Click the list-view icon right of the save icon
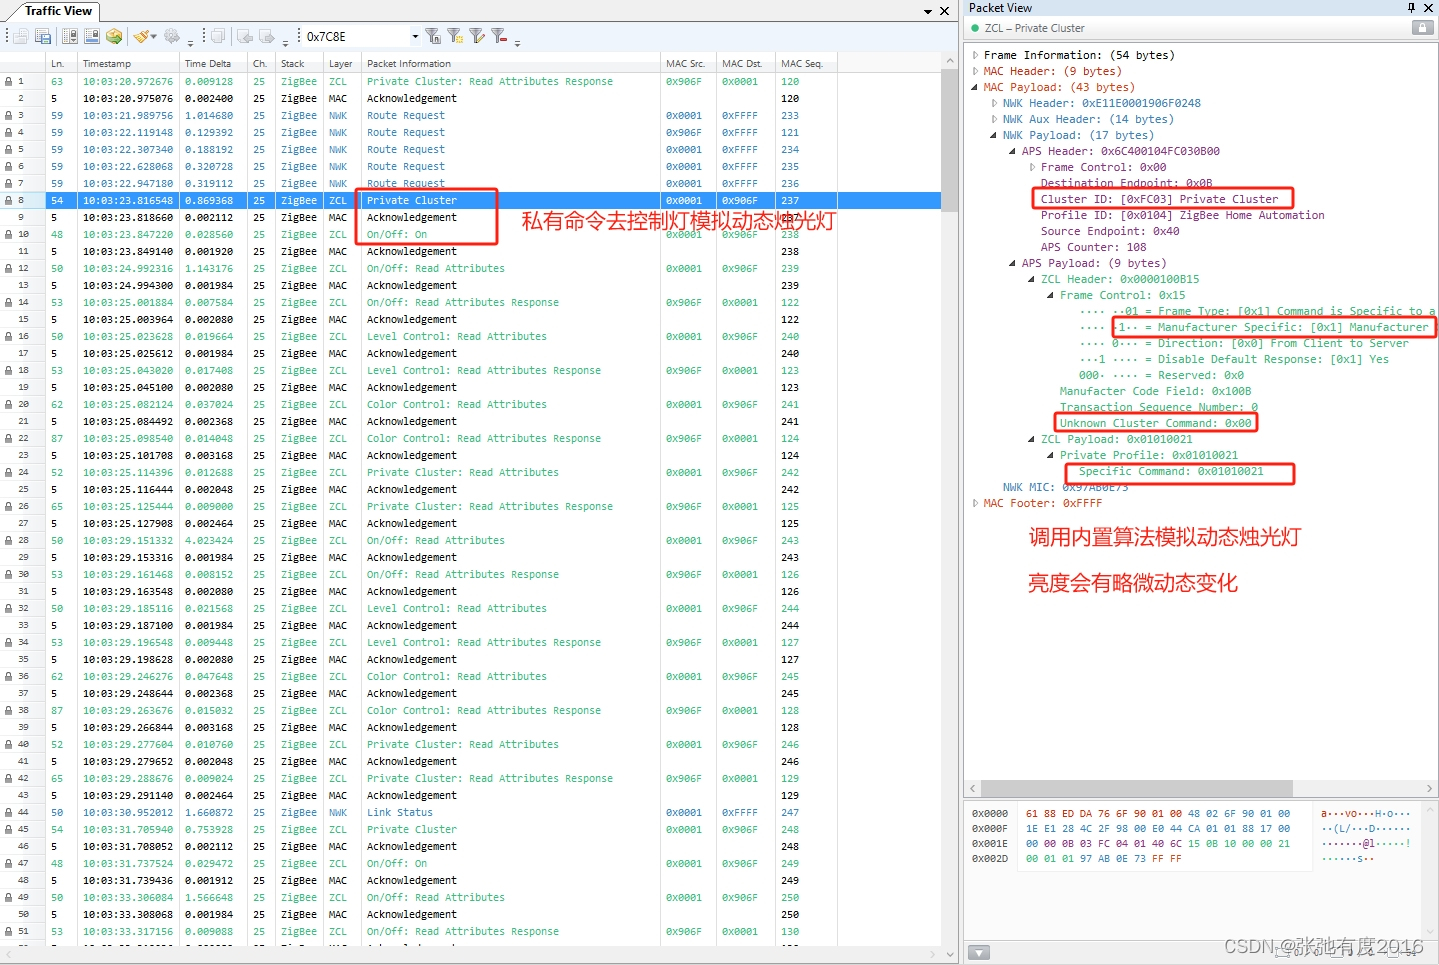 pyautogui.click(x=70, y=36)
